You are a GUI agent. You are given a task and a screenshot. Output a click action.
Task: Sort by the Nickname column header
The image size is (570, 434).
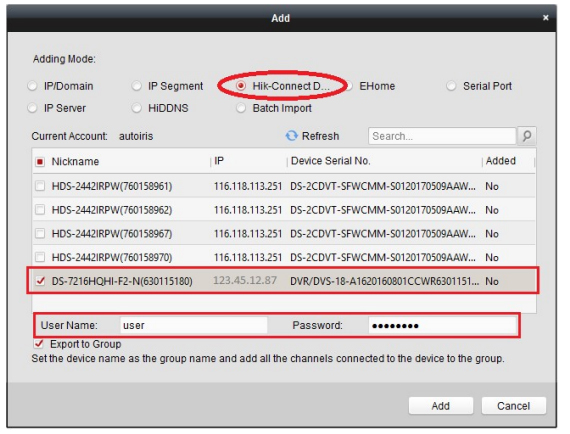[x=75, y=161]
